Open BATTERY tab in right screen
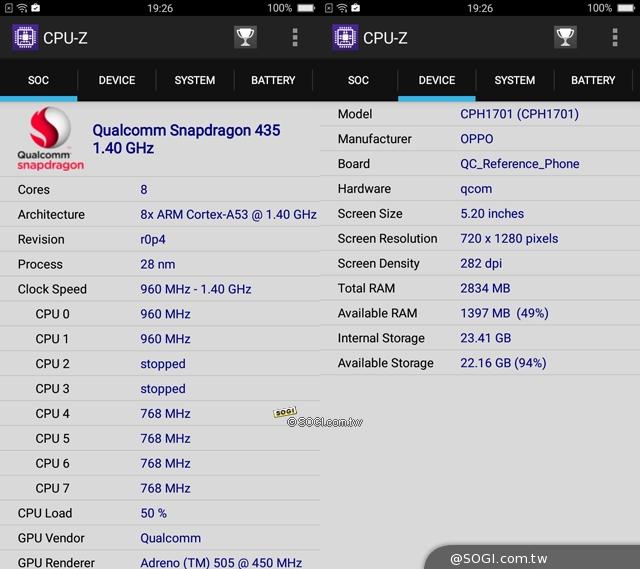The width and height of the screenshot is (640, 569). coord(593,80)
